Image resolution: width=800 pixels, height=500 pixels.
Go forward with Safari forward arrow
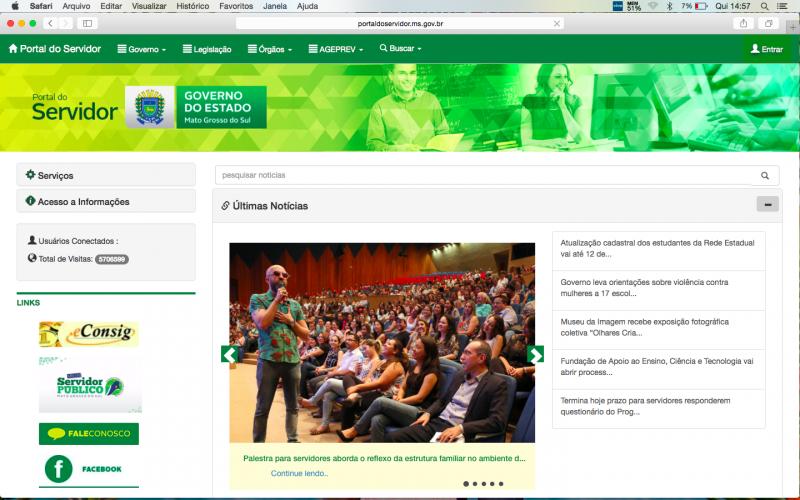(65, 23)
